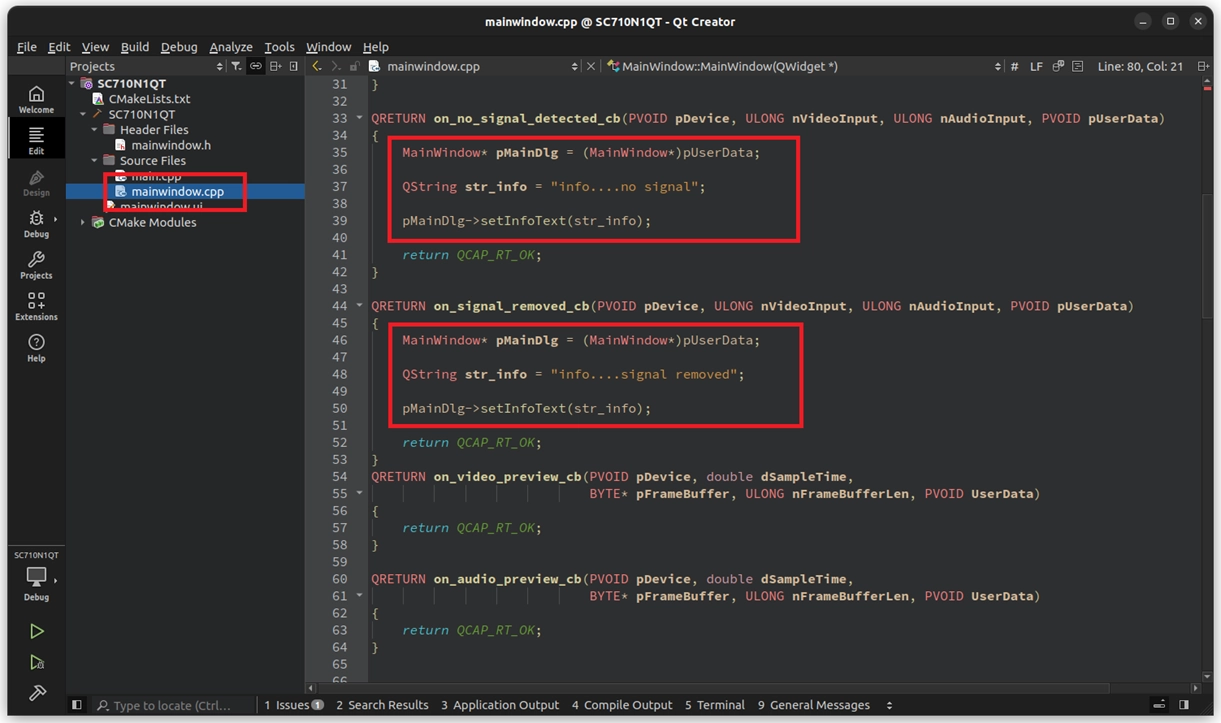Split the Projects side panel
This screenshot has width=1221, height=723.
pyautogui.click(x=275, y=66)
